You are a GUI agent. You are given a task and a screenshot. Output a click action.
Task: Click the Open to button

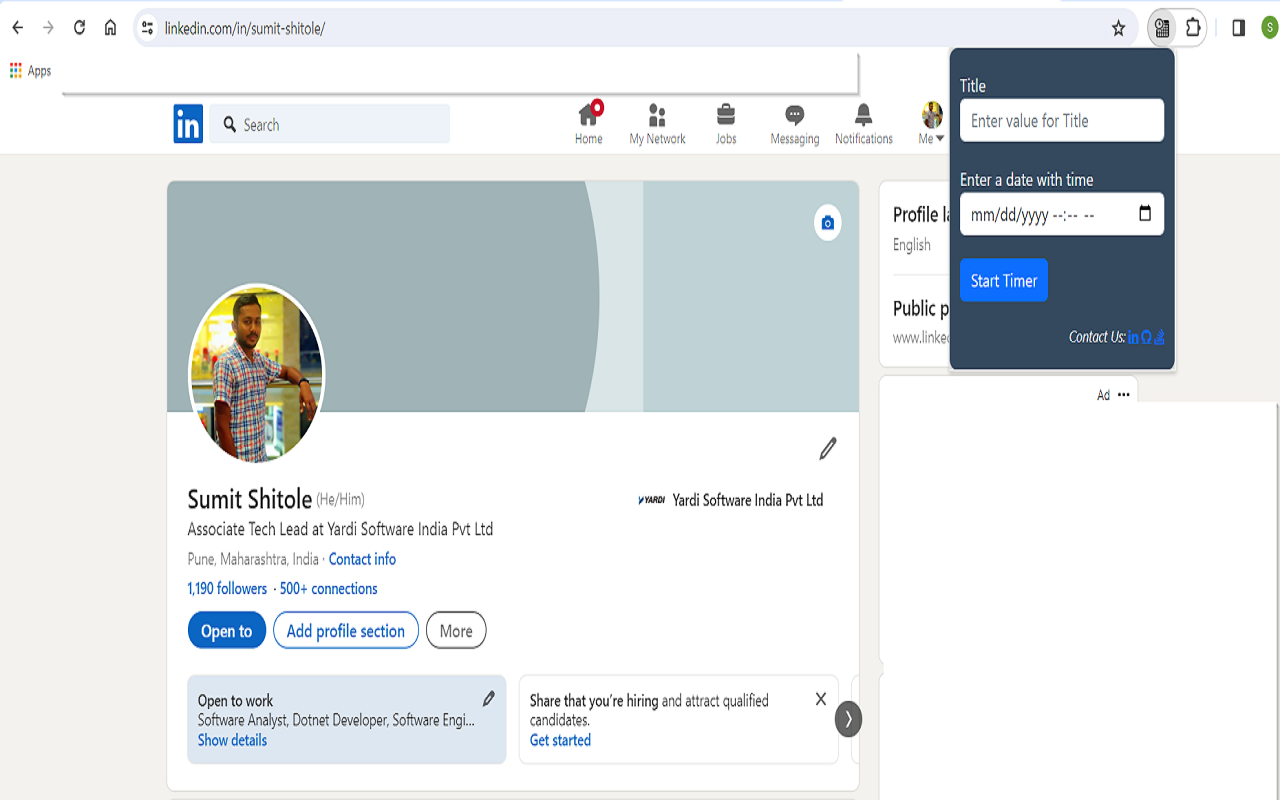(227, 630)
